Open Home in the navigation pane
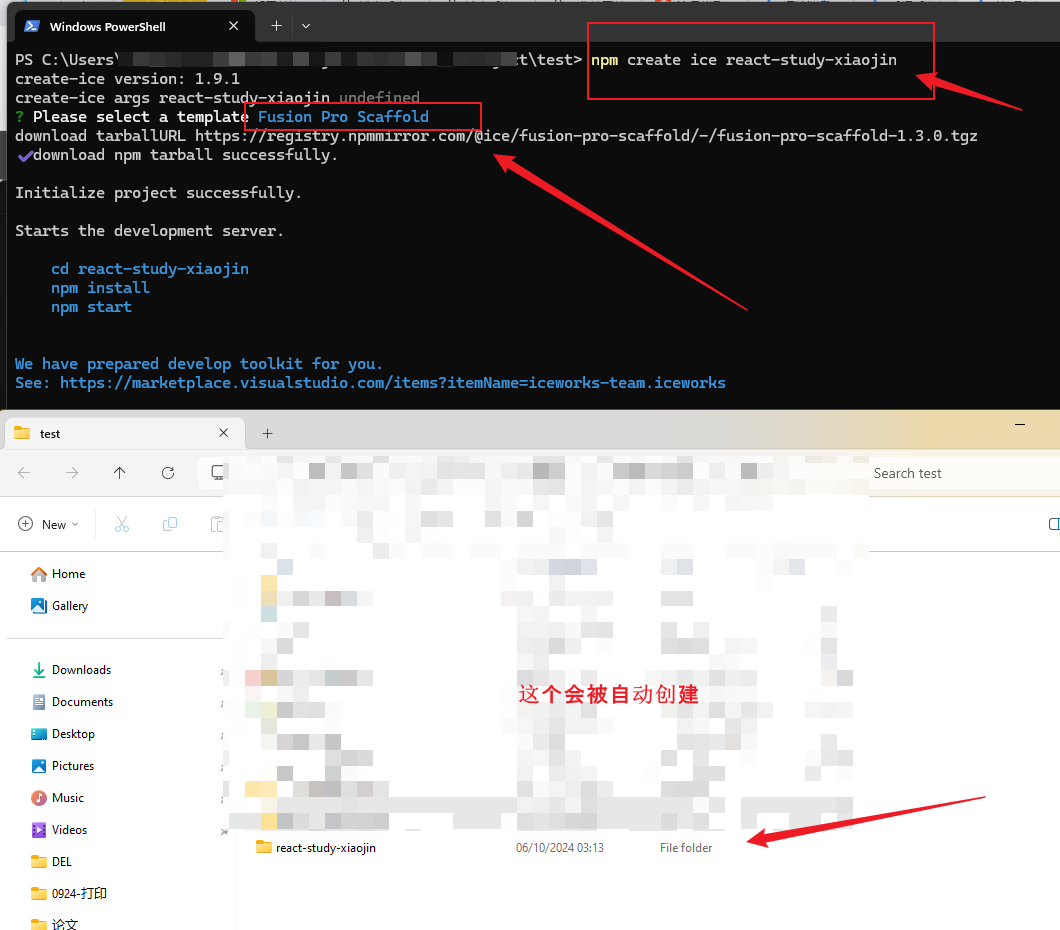 pyautogui.click(x=68, y=574)
